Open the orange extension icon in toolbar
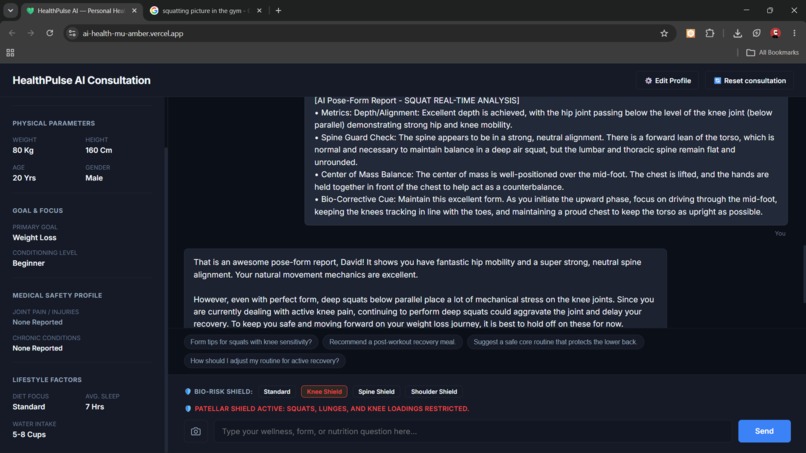Screen dimensions: 806x453 690,33
